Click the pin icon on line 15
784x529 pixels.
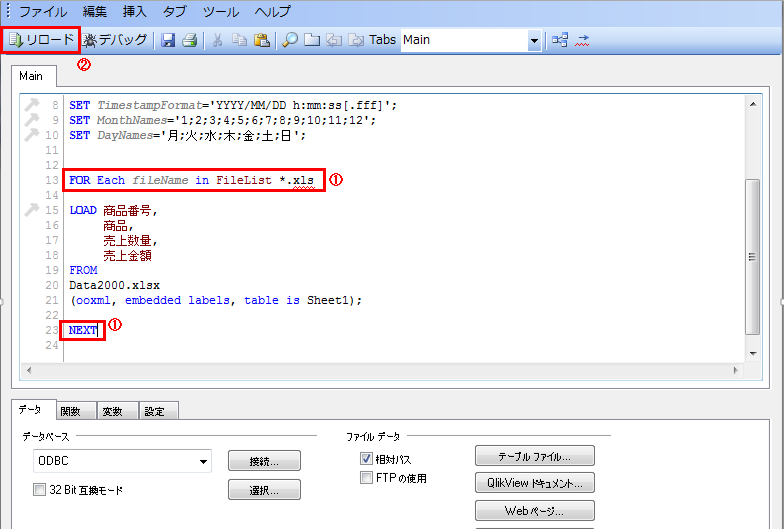coord(32,210)
